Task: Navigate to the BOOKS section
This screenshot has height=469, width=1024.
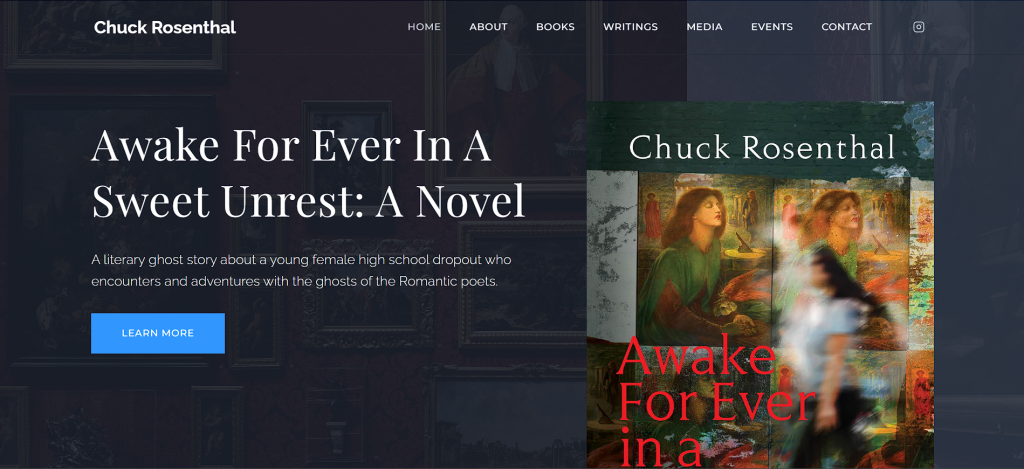Action: pos(555,27)
